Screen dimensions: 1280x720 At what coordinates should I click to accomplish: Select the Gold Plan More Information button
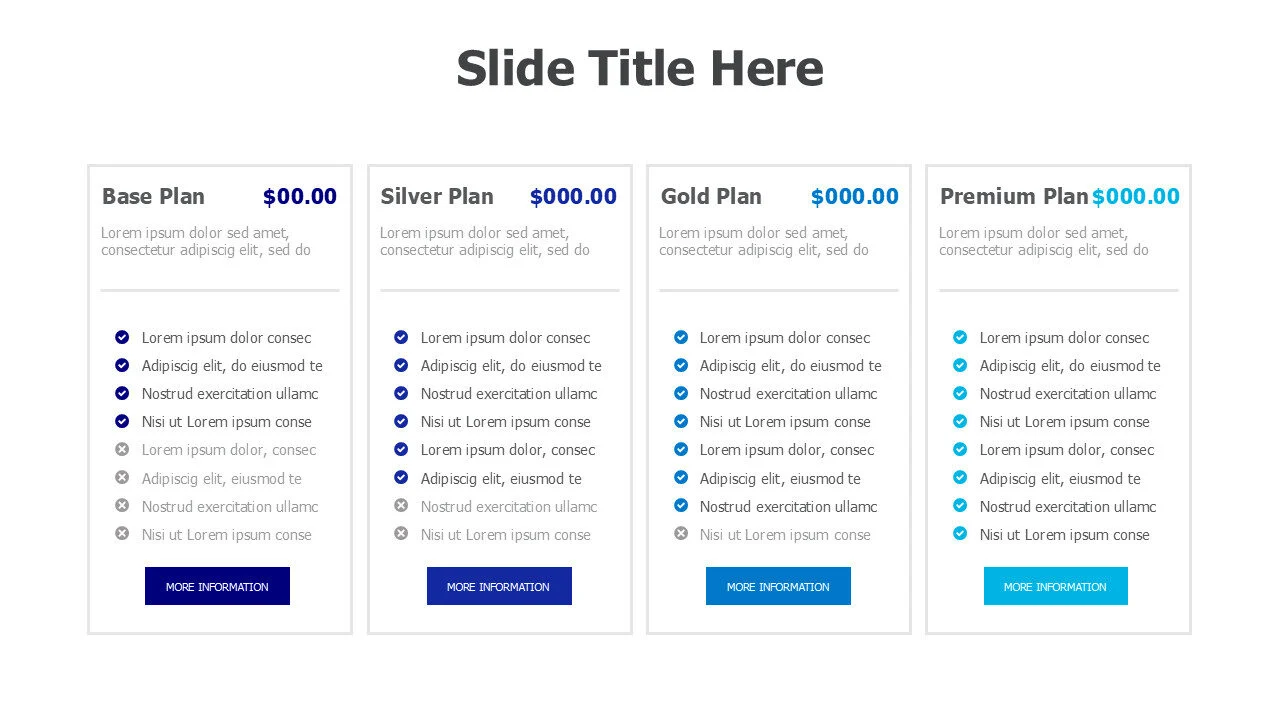click(778, 586)
